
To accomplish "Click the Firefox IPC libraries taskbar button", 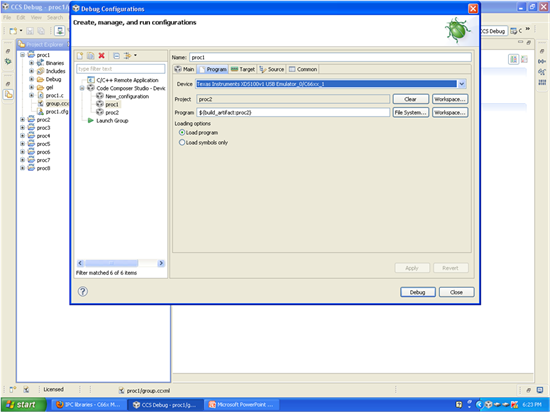I will tap(88, 405).
